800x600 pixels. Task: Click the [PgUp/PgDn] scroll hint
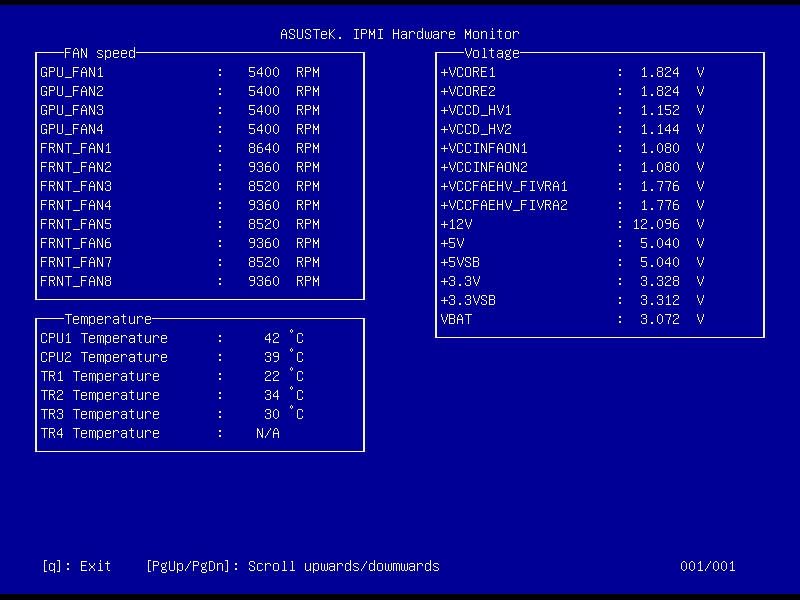(292, 566)
